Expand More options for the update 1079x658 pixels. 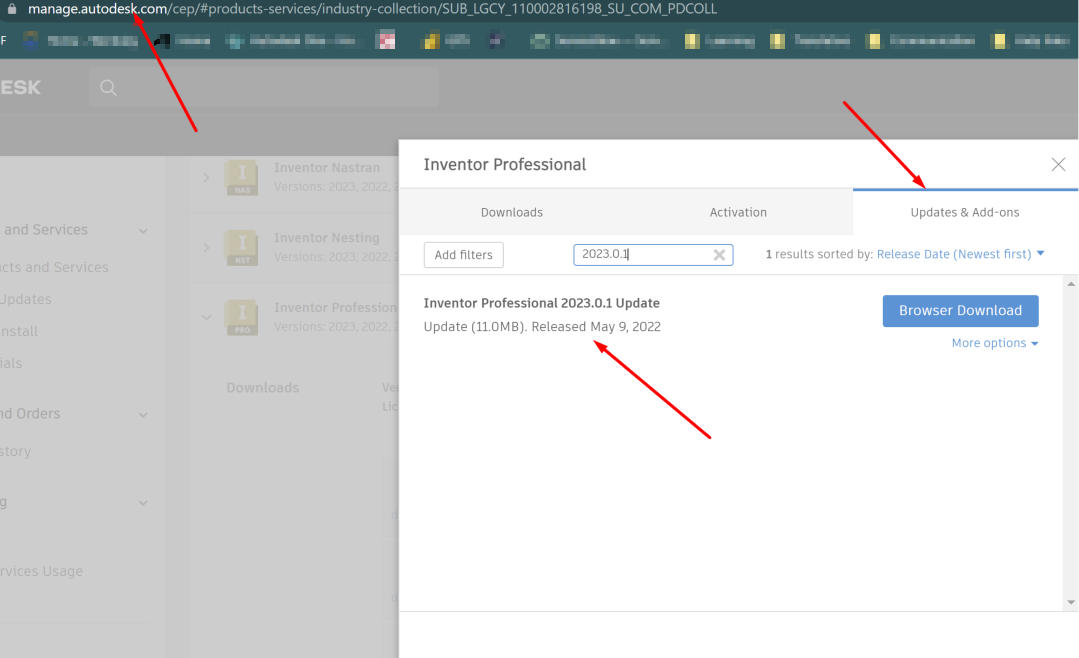(994, 342)
